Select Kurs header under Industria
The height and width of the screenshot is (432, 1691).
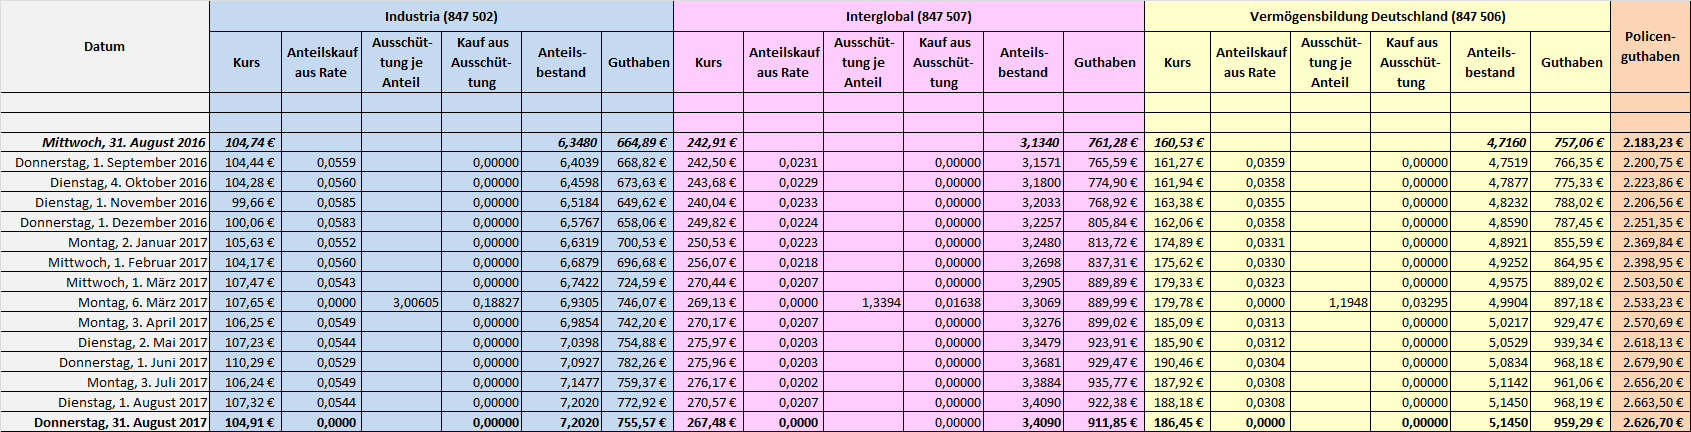(246, 62)
